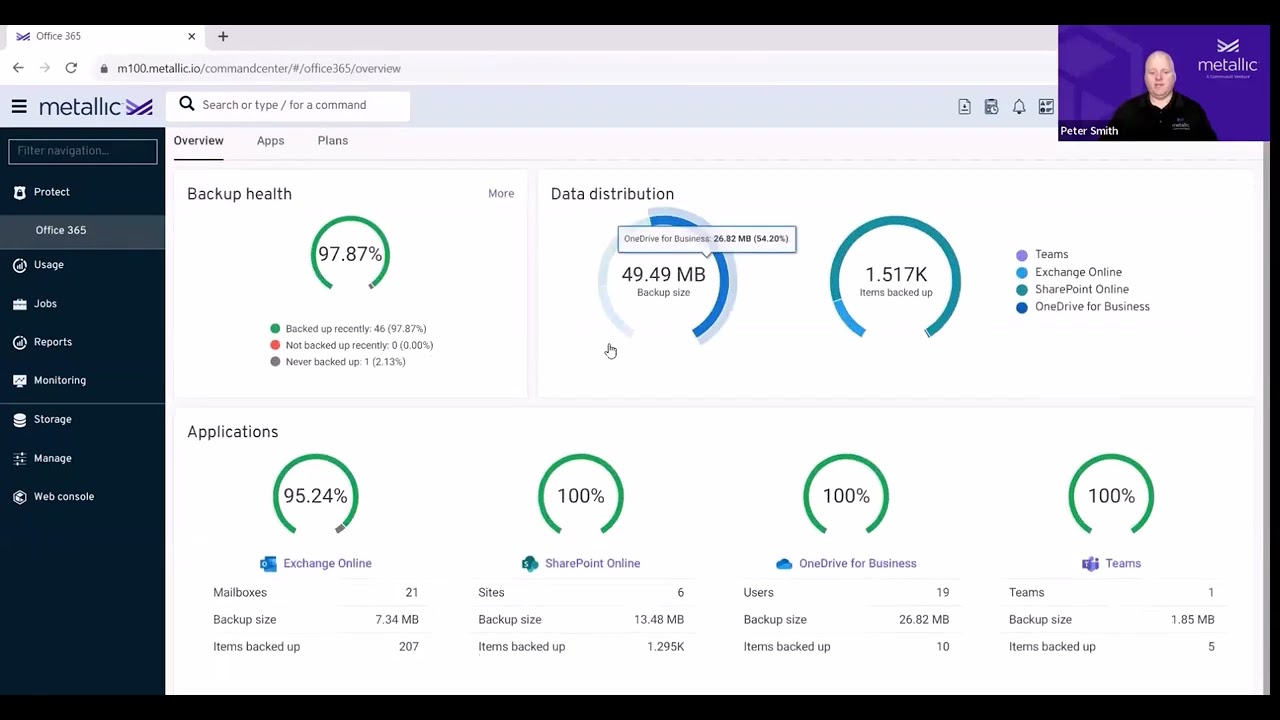Go forward in the browser
1280x720 pixels.
(44, 68)
